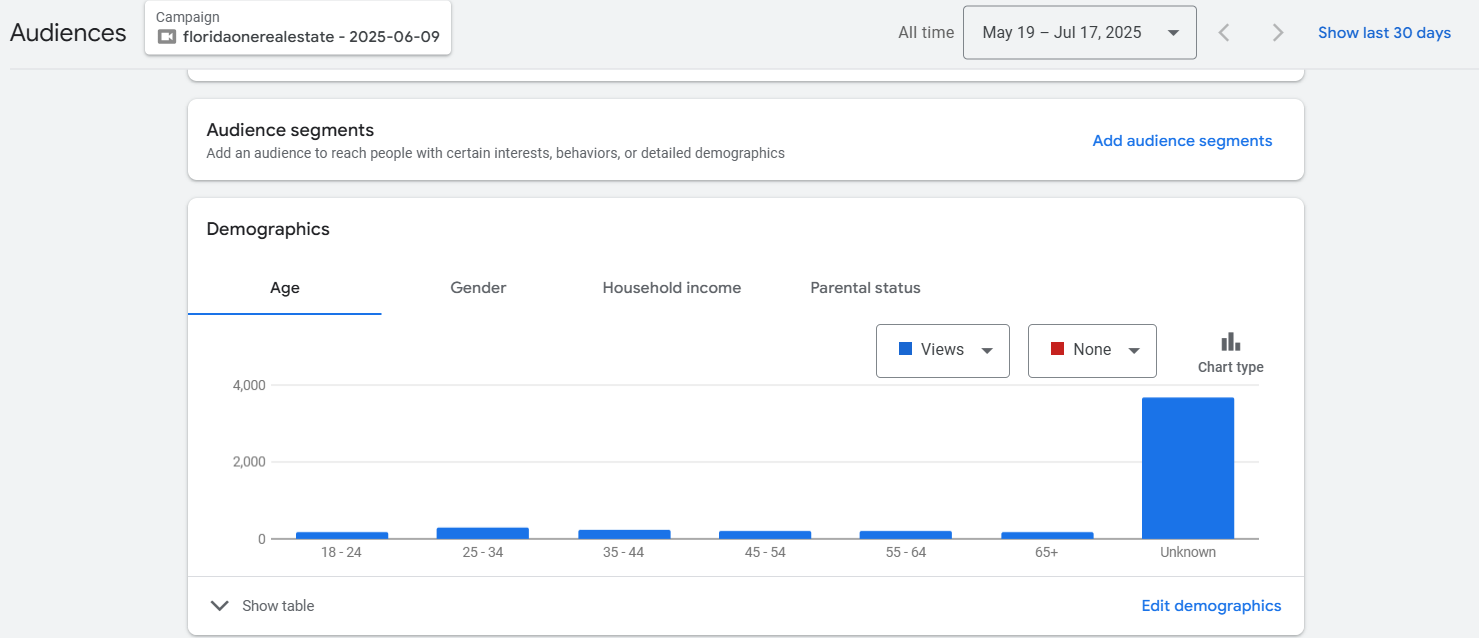1479x638 pixels.
Task: Click the red None color swatch
Action: 1057,349
